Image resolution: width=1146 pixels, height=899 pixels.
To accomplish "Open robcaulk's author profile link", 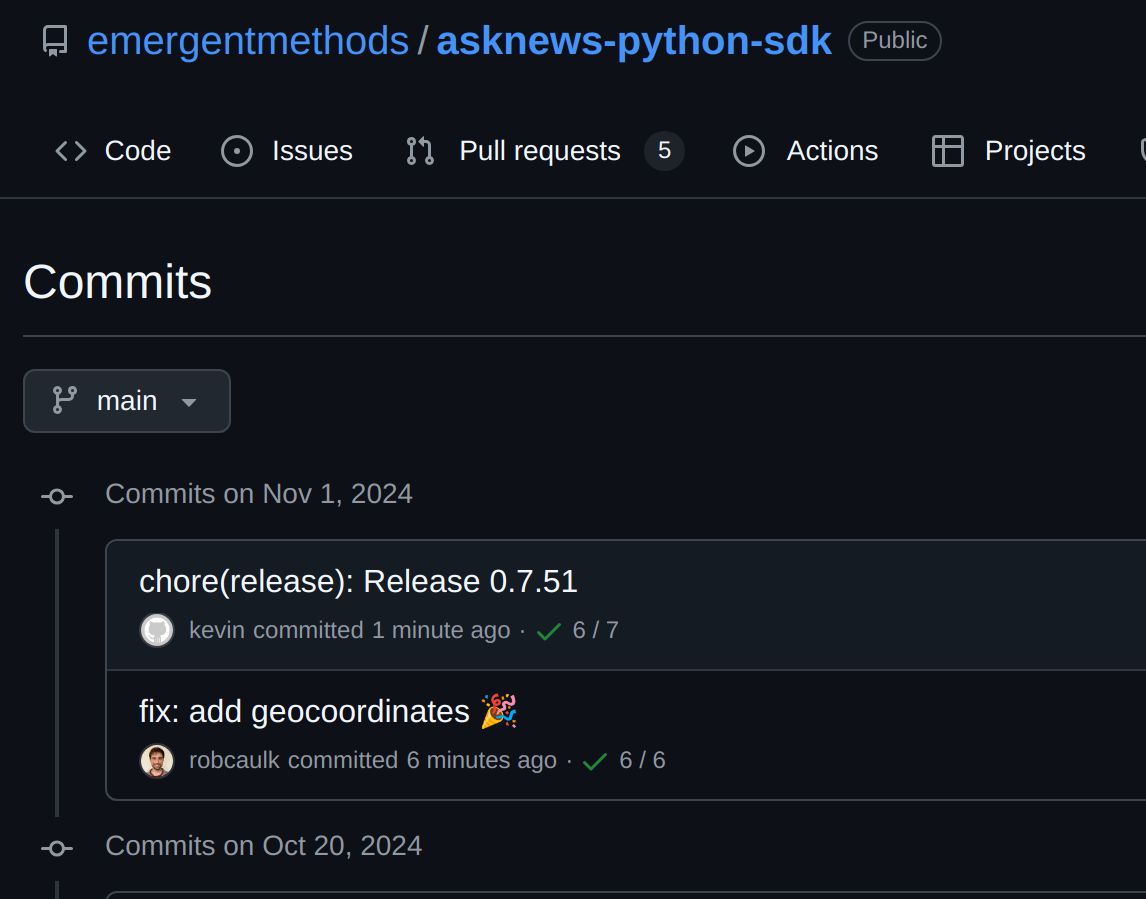I will pyautogui.click(x=235, y=760).
